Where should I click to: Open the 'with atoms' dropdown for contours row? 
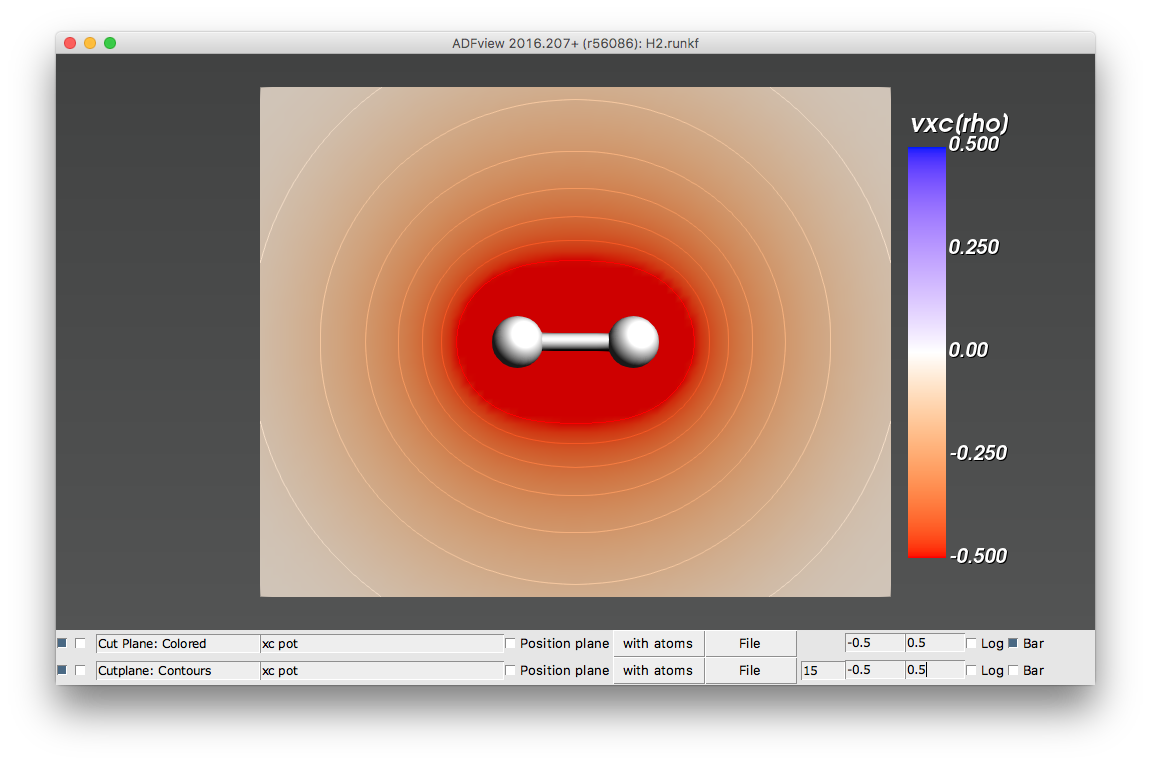click(657, 670)
